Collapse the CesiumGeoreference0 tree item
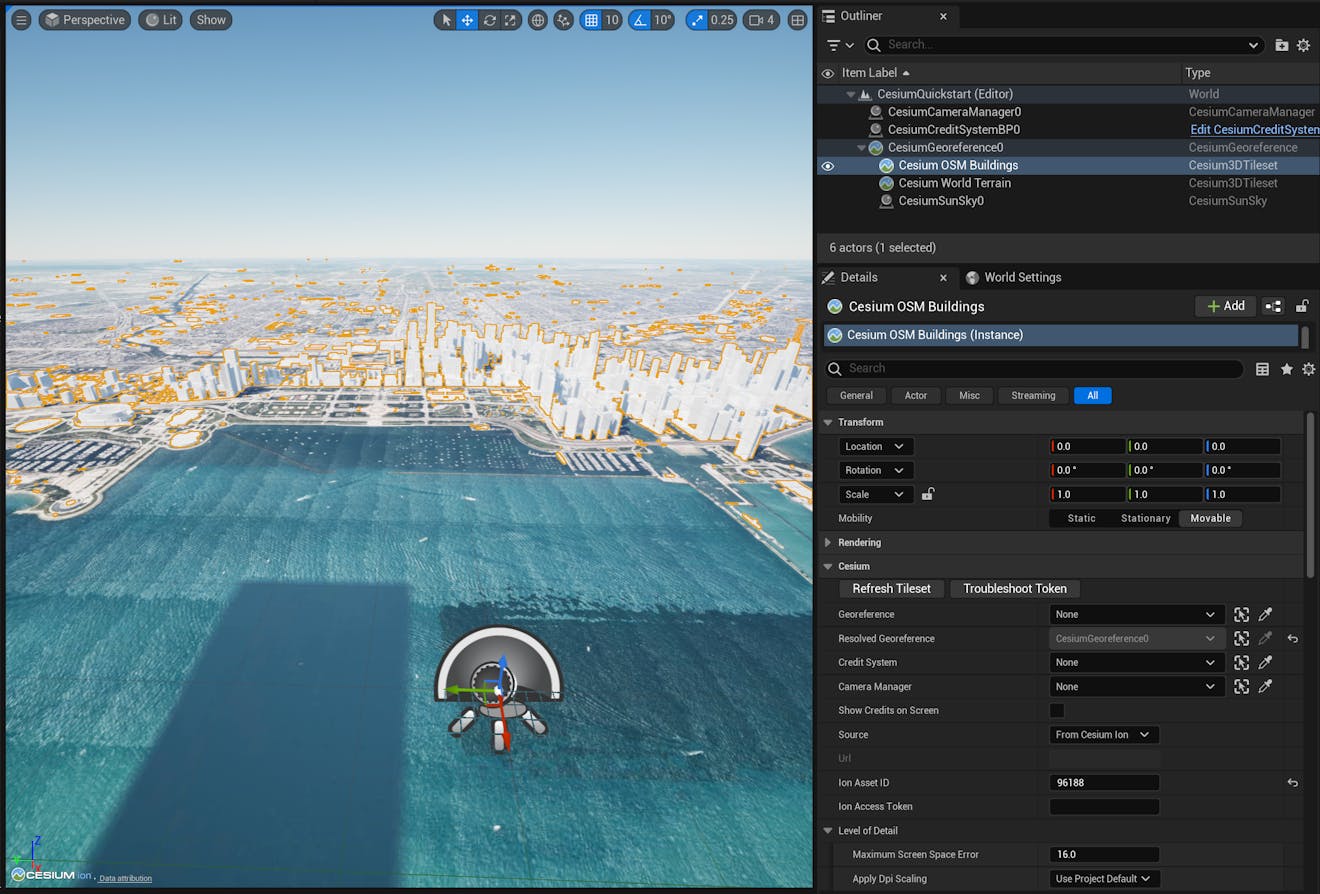This screenshot has height=894, width=1320. (861, 147)
